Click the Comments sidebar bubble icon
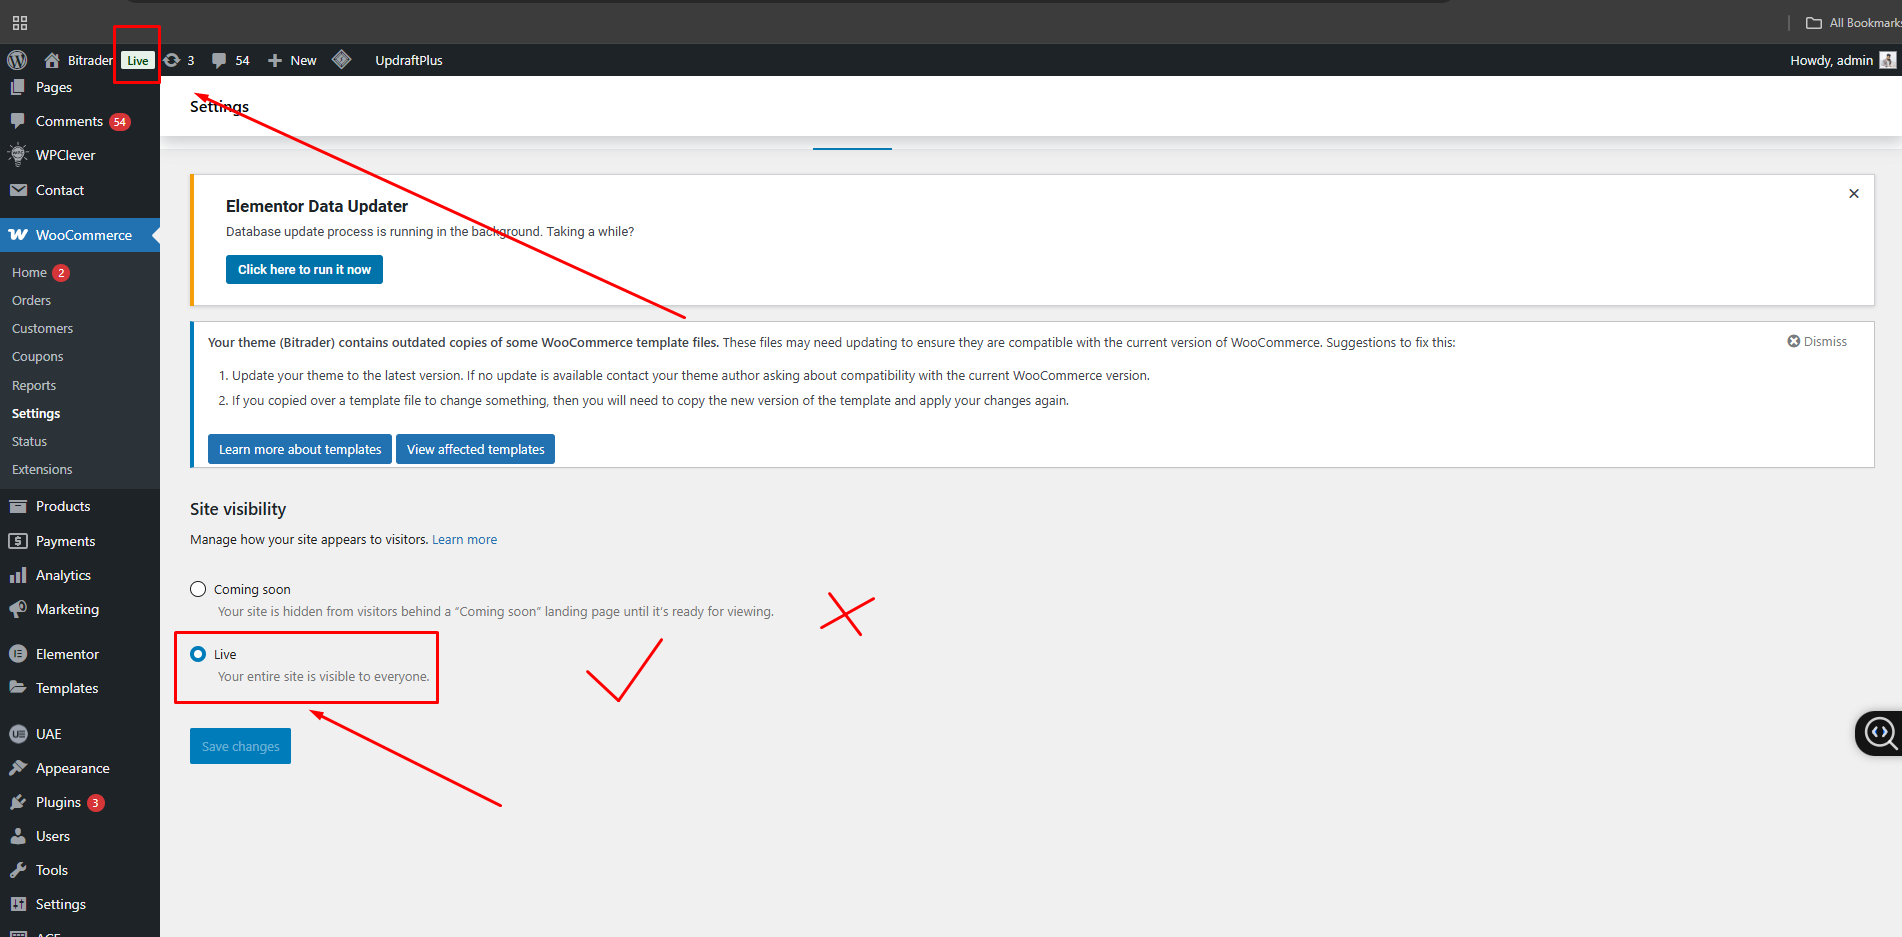The width and height of the screenshot is (1902, 937). coord(17,121)
